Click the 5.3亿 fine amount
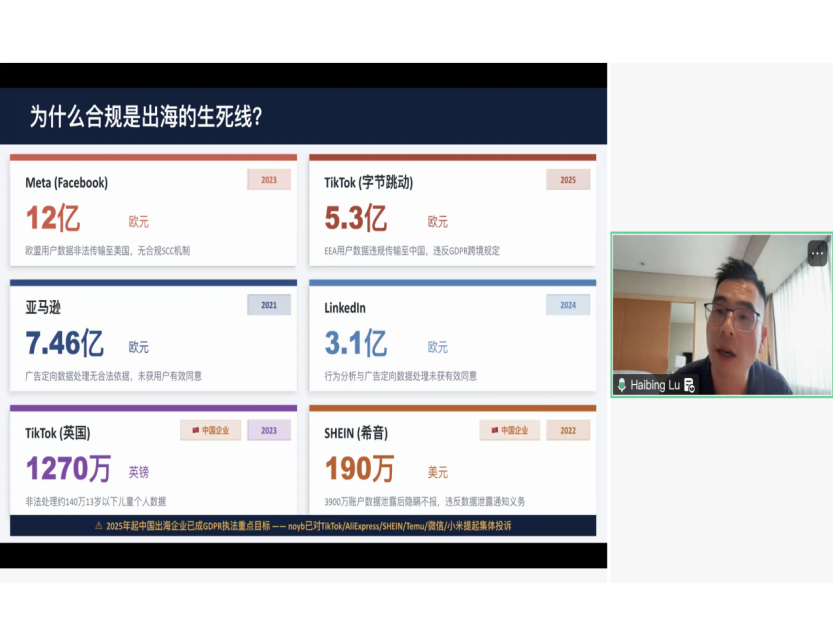The image size is (834, 625). [356, 218]
